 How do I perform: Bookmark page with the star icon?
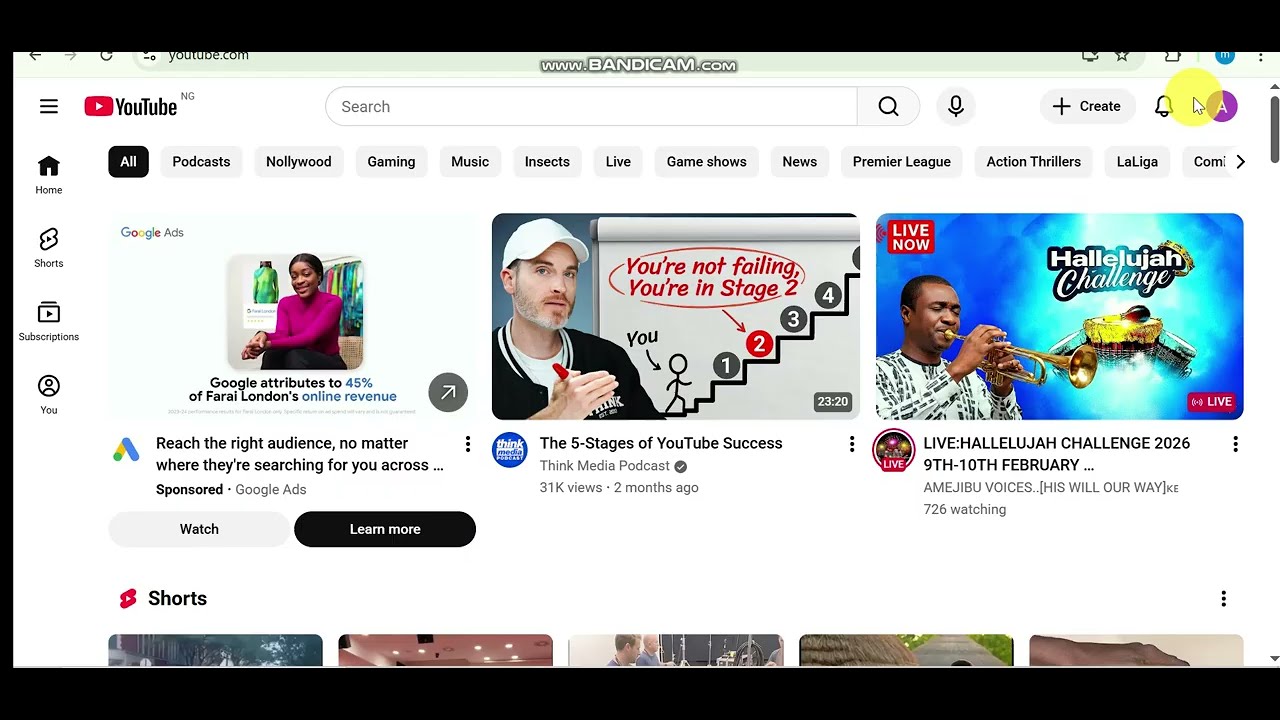click(x=1122, y=55)
